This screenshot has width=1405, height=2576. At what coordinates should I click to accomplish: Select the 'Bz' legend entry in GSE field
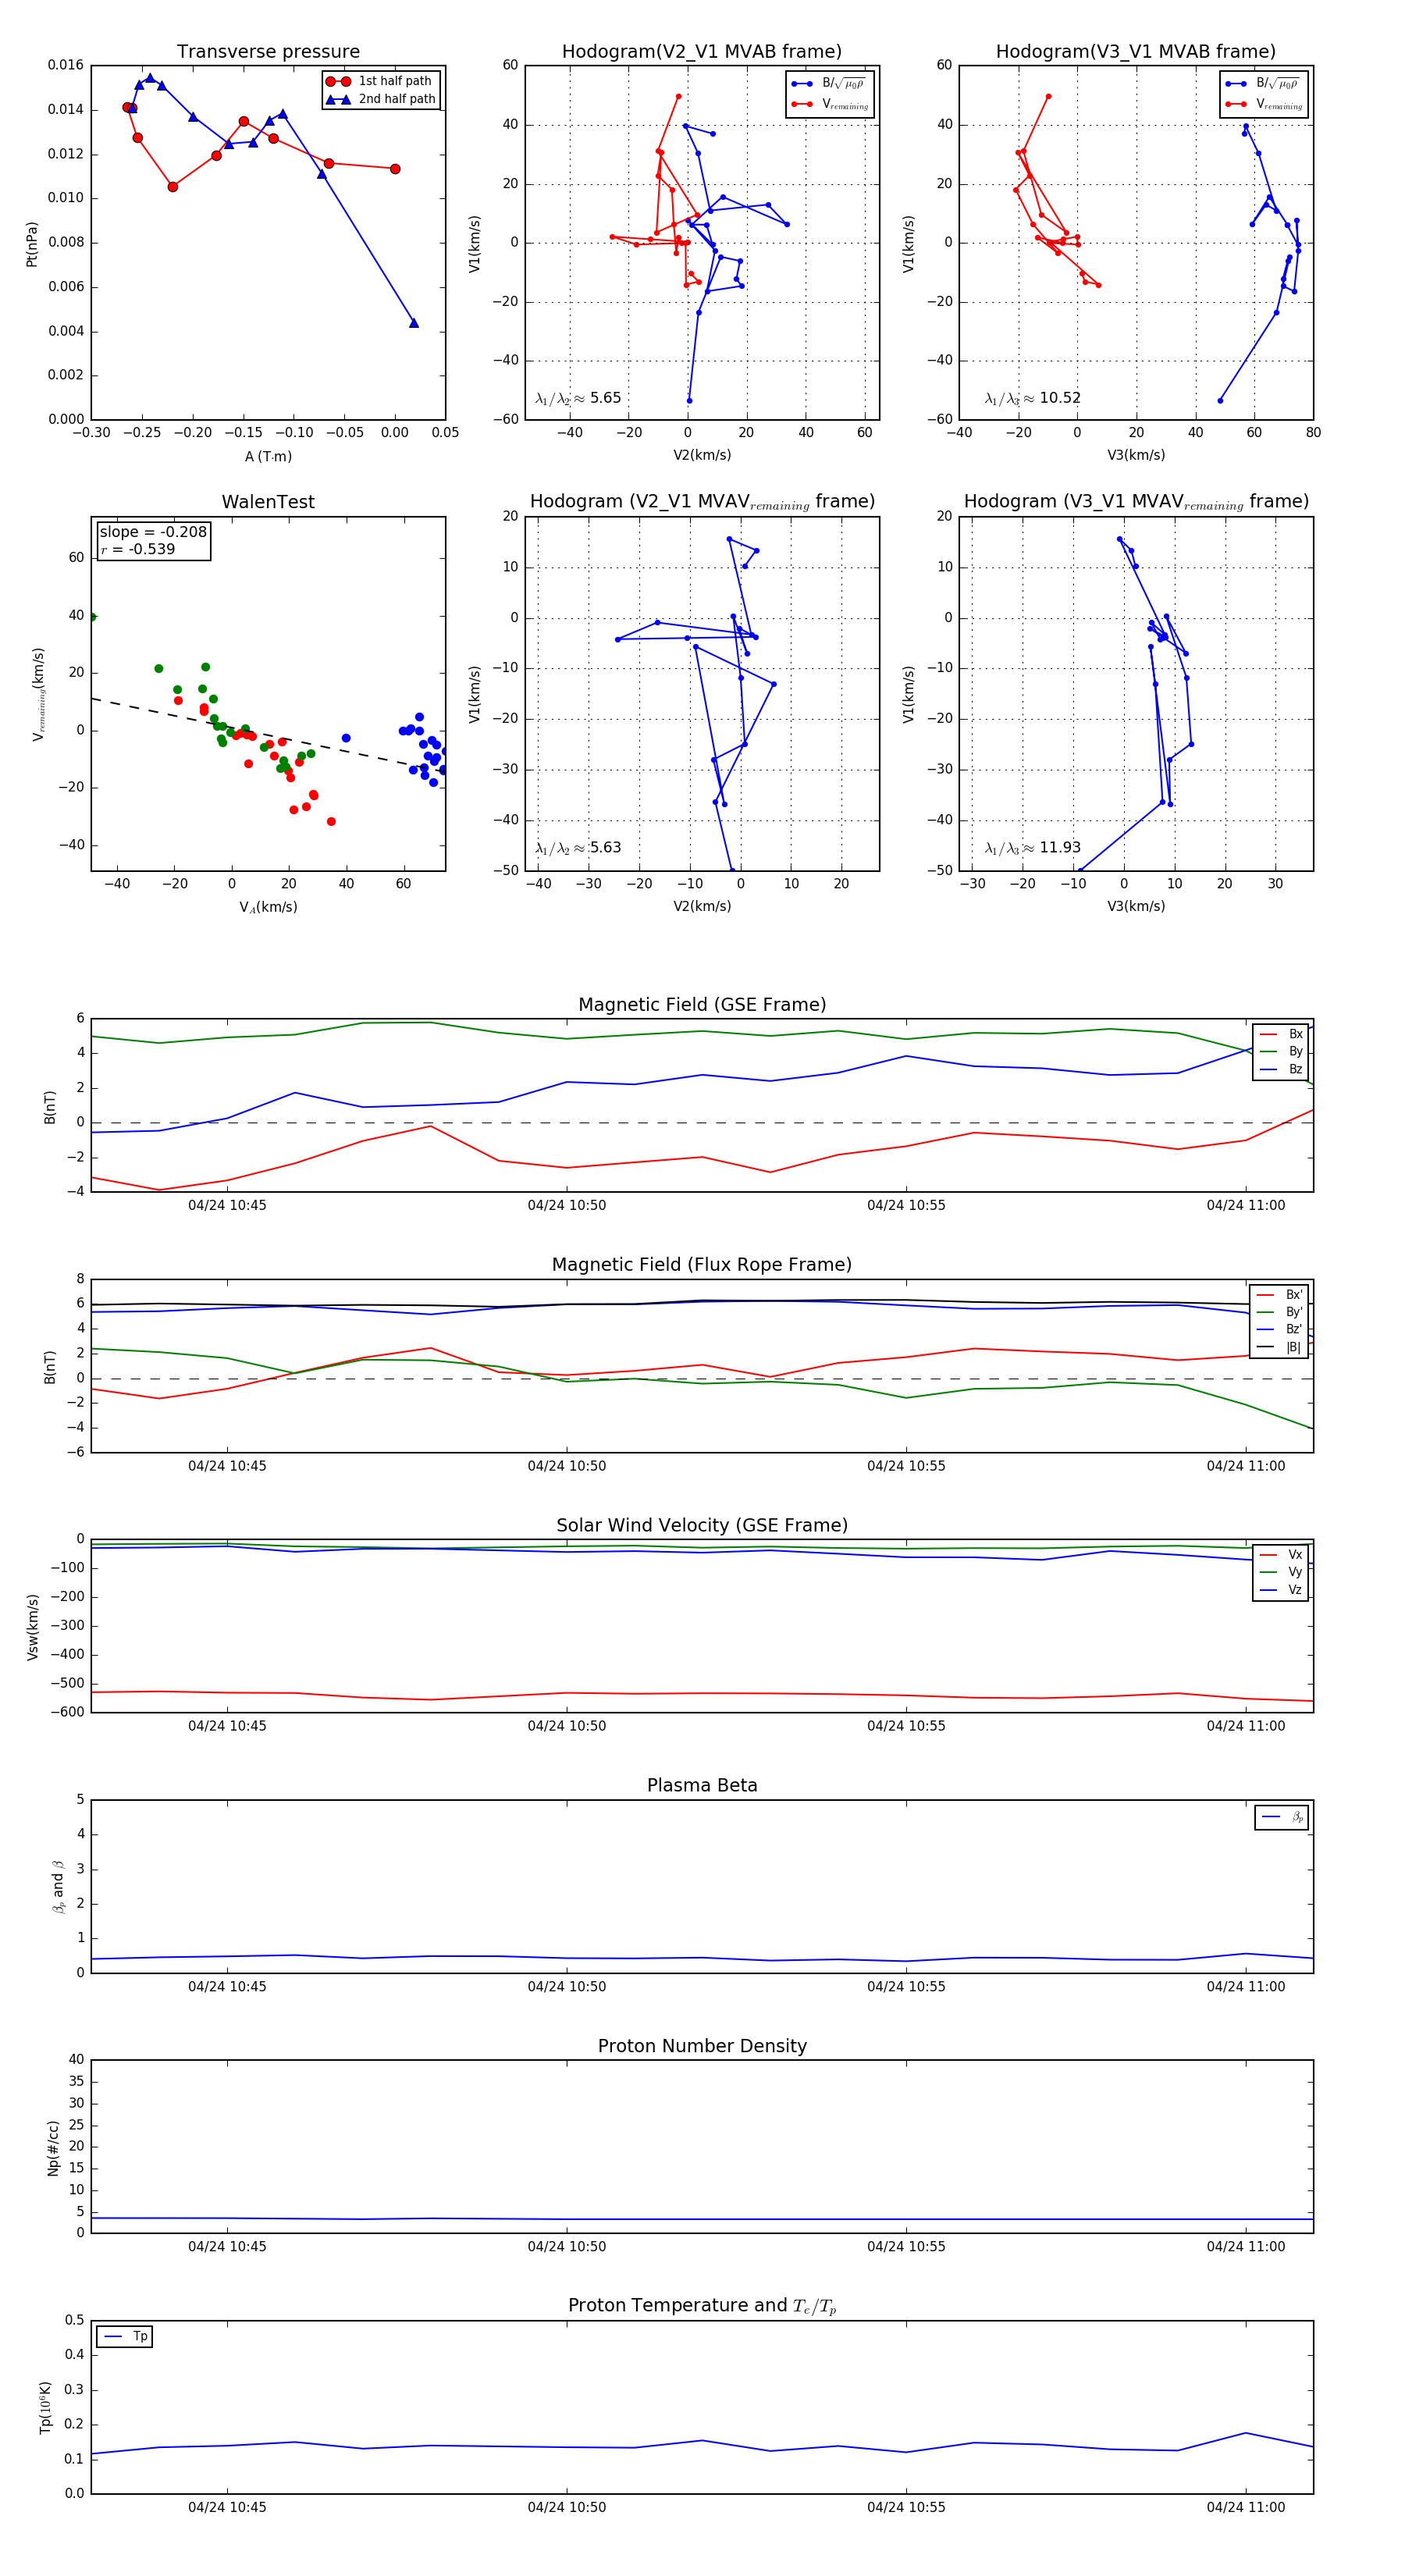pyautogui.click(x=1281, y=1069)
